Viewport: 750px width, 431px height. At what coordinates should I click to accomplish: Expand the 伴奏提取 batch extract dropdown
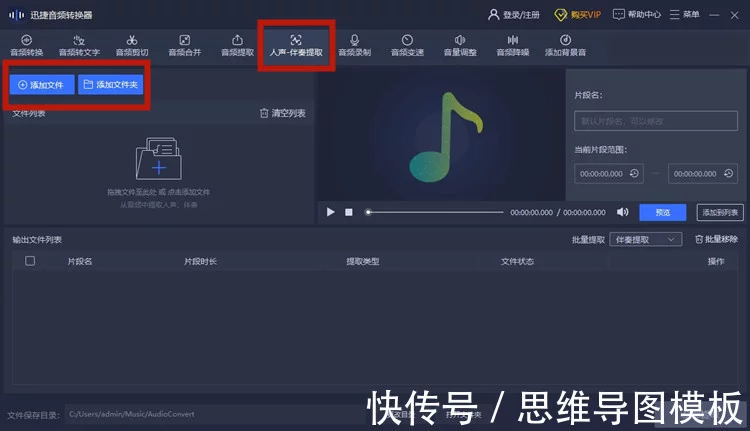click(x=645, y=239)
